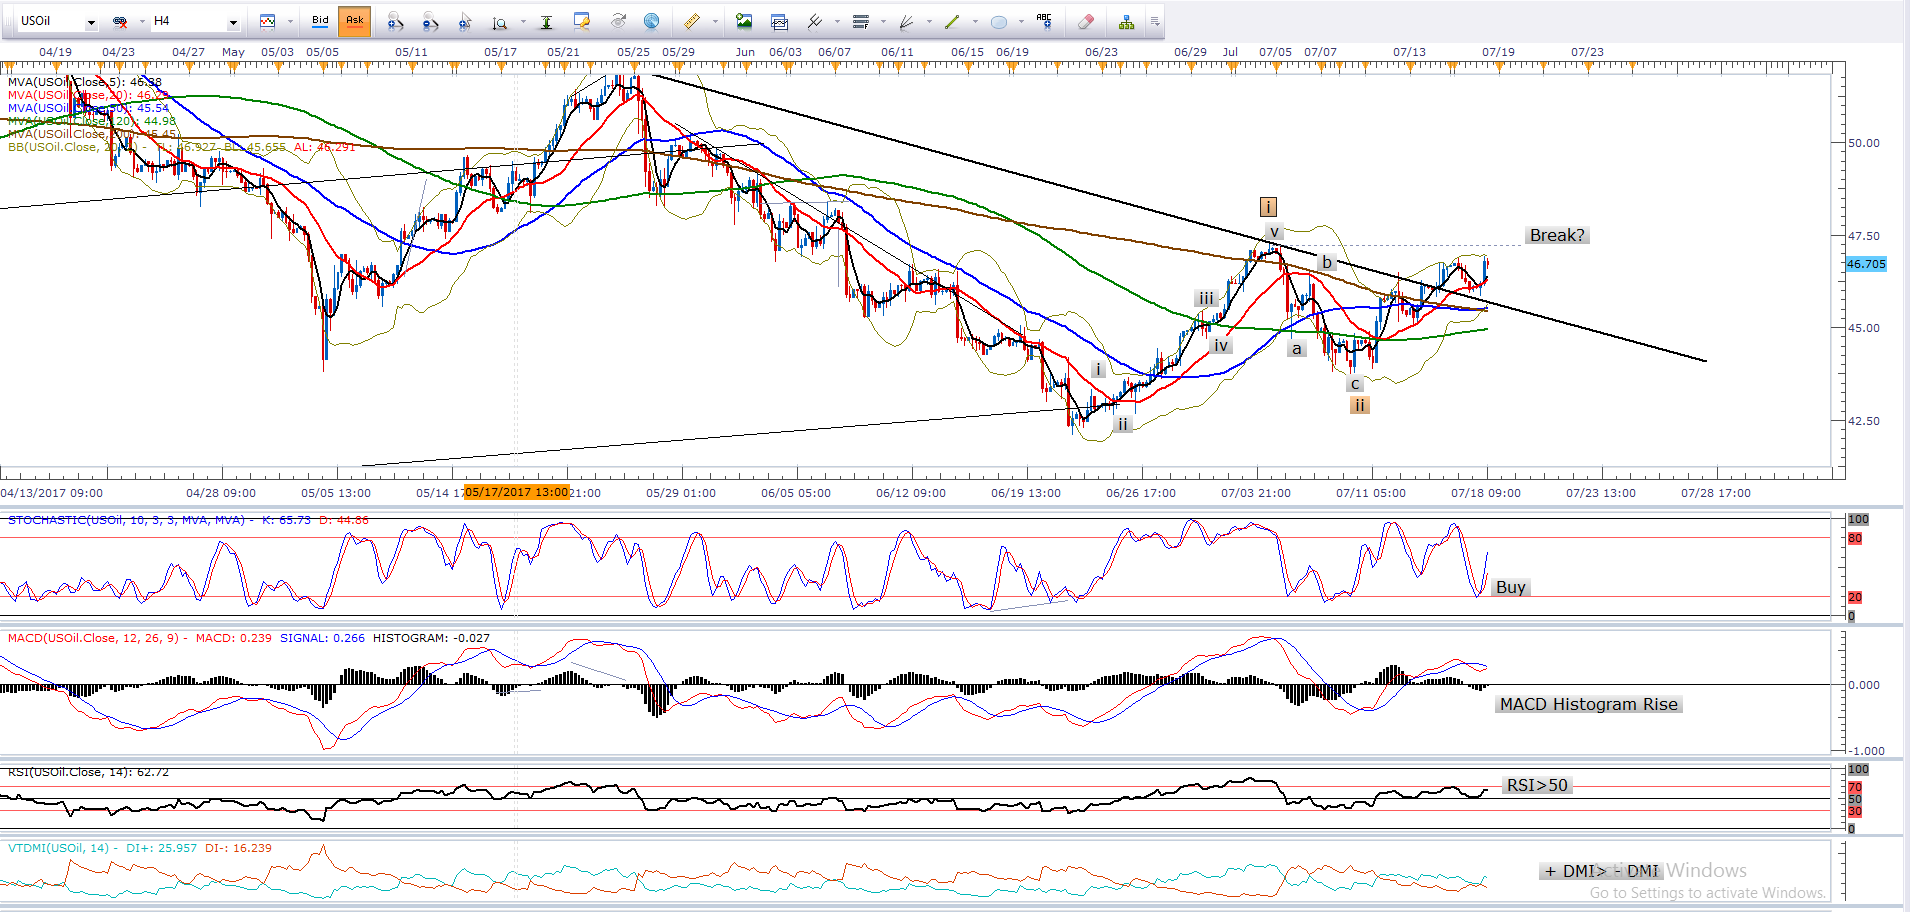Click the highlighted 05/17/2017 13:00 time marker

516,492
